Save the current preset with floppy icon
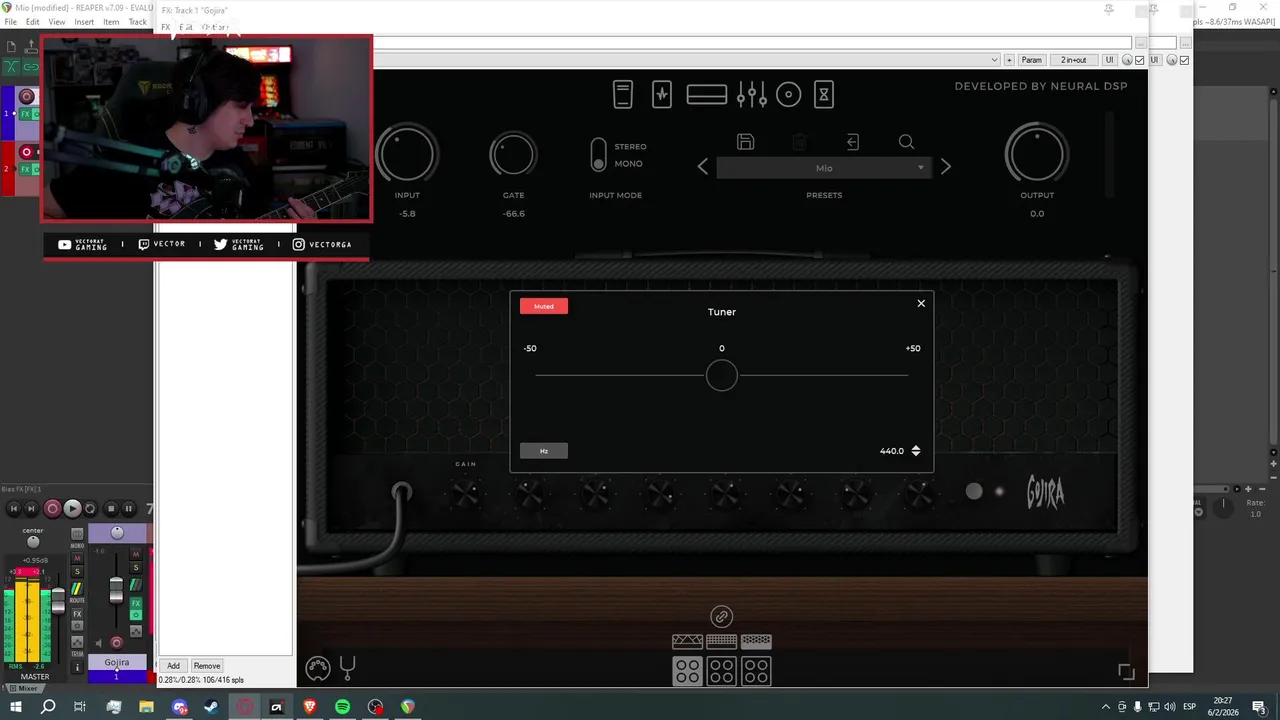This screenshot has height=720, width=1280. point(745,142)
